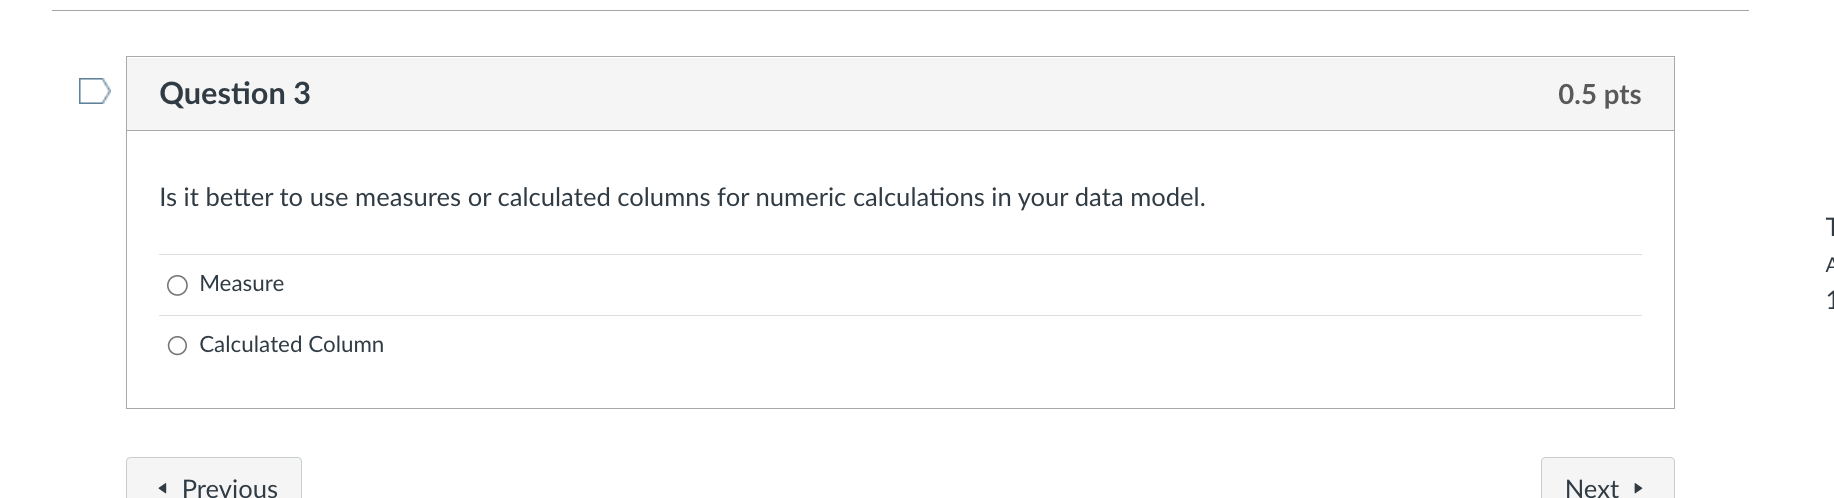Click the blank Calculated Column answer row area
Viewport: 1834px width, 498px height.
[x=1010, y=345]
